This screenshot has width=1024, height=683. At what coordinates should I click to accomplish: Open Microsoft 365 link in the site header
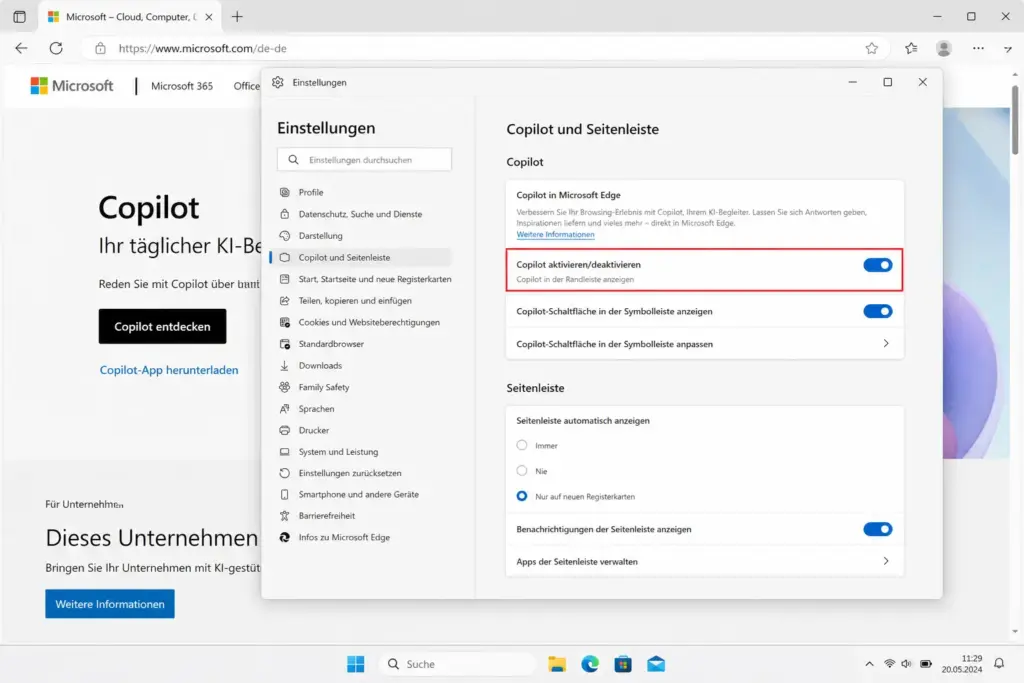pyautogui.click(x=182, y=86)
